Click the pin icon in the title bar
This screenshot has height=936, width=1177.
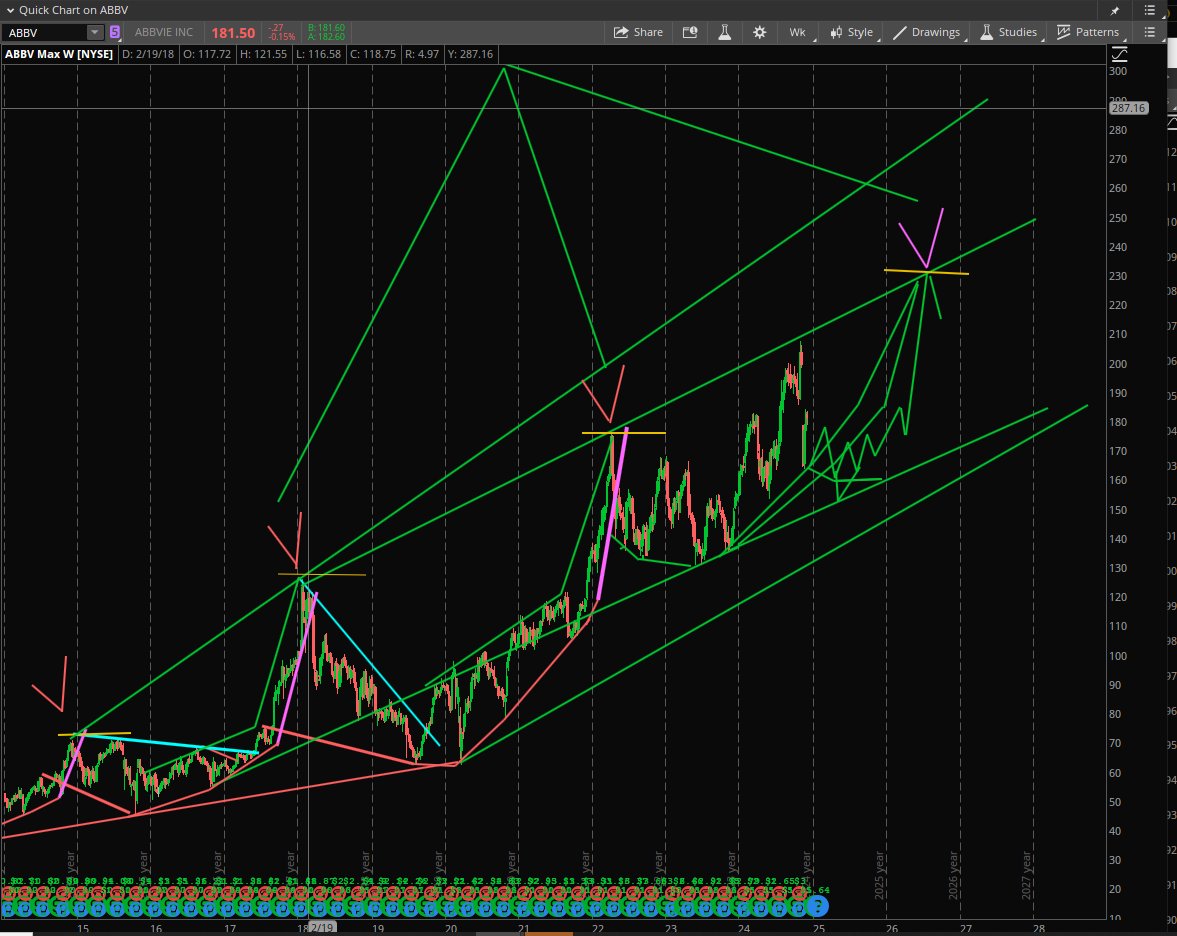tap(1114, 10)
